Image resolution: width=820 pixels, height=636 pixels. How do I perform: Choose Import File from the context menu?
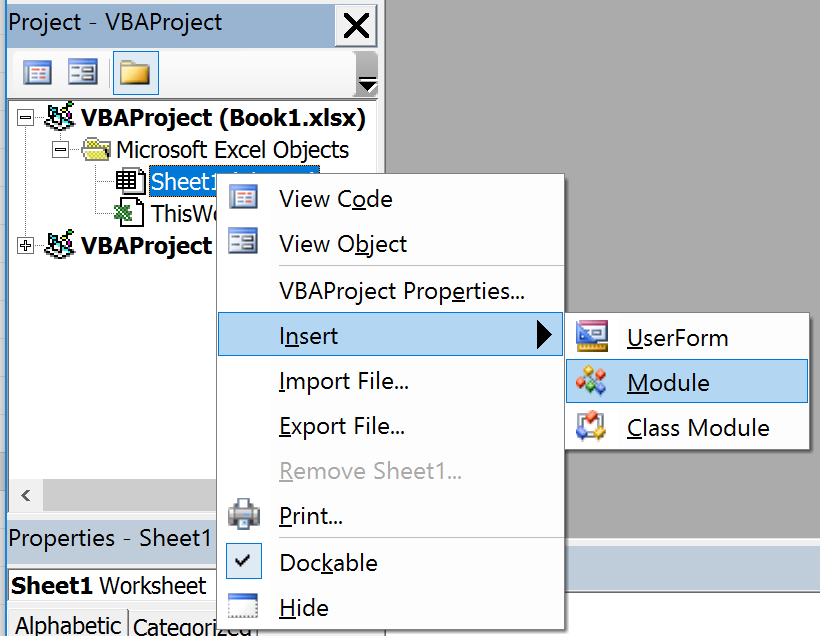tap(343, 381)
